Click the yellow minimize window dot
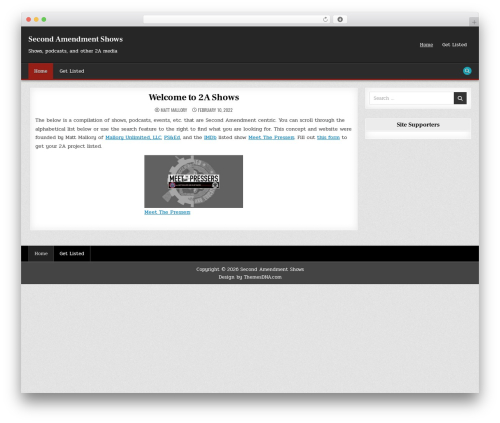Screen dimensions: 500x423 36,19
